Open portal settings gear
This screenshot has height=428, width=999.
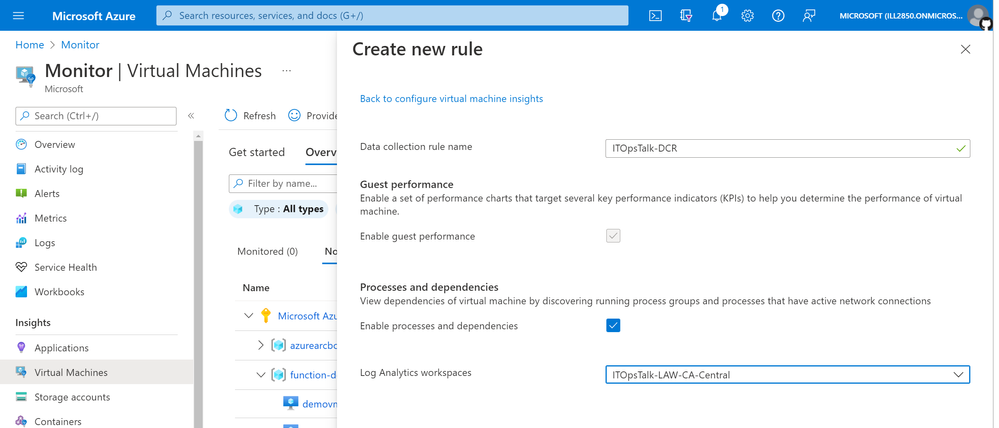tap(747, 16)
